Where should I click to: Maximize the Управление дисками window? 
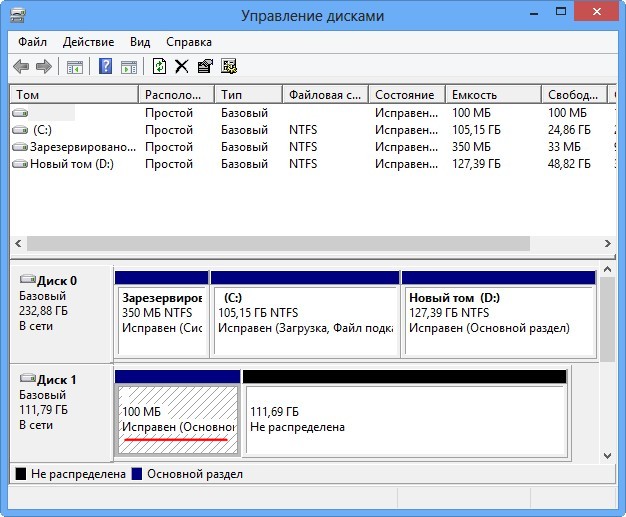(561, 12)
